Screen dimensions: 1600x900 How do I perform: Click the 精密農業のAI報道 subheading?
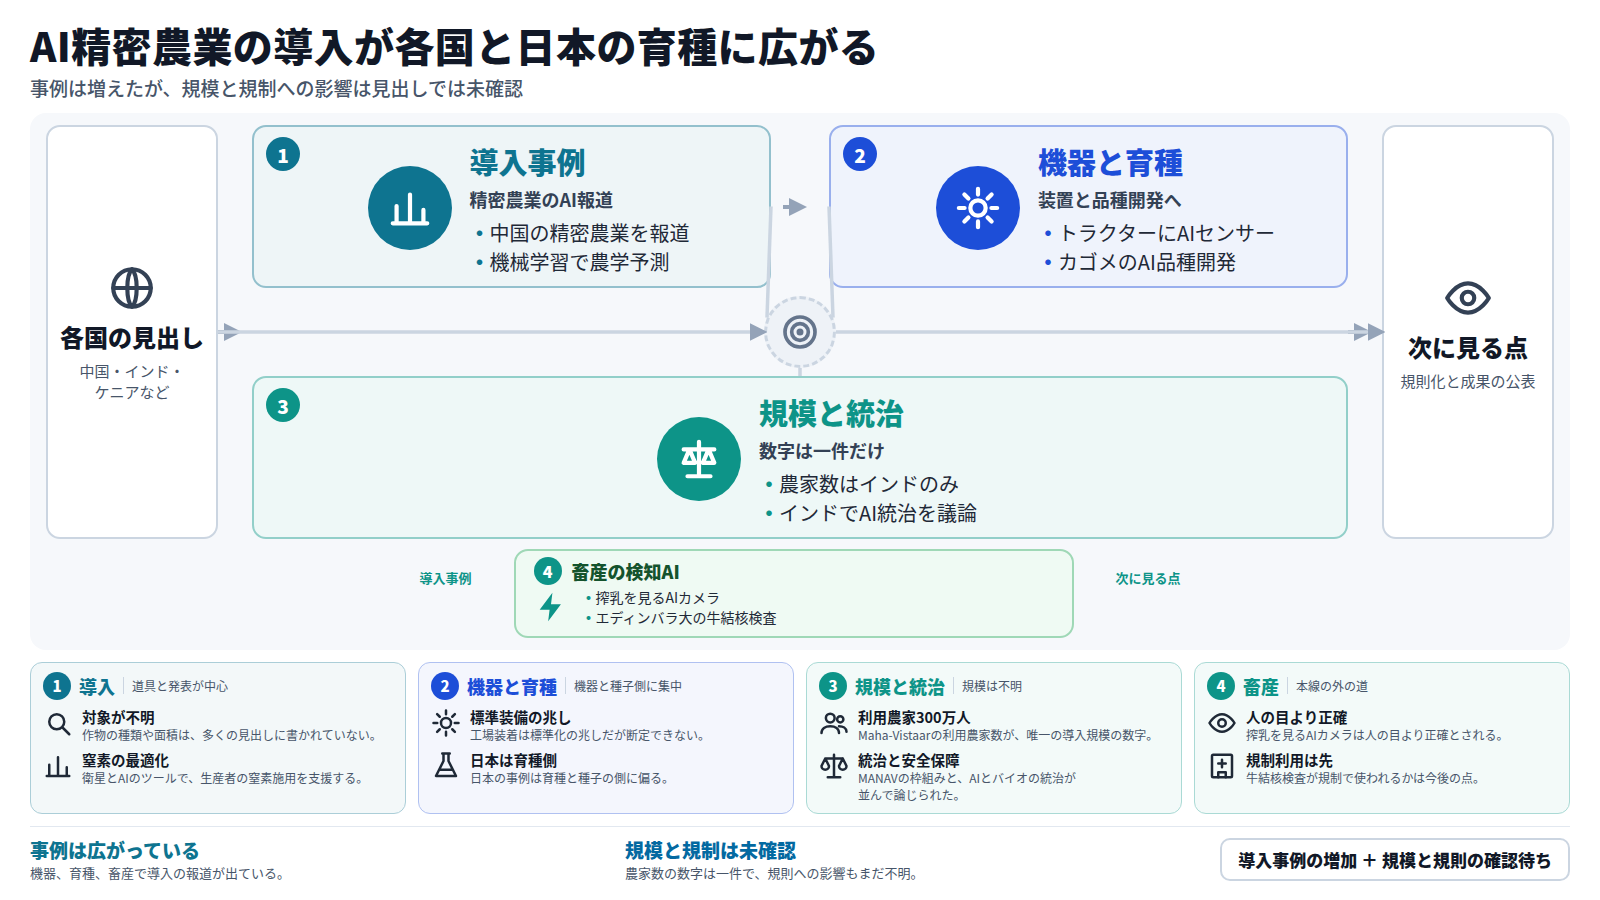pos(541,201)
